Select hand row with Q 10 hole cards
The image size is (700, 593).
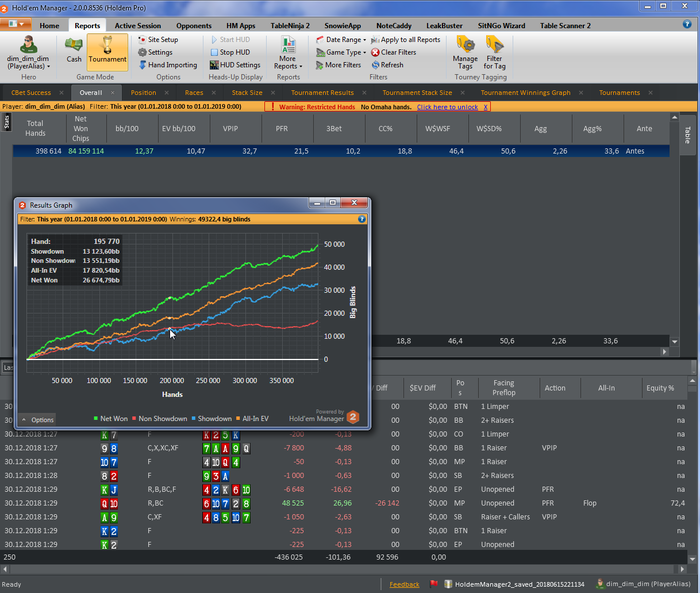point(343,503)
